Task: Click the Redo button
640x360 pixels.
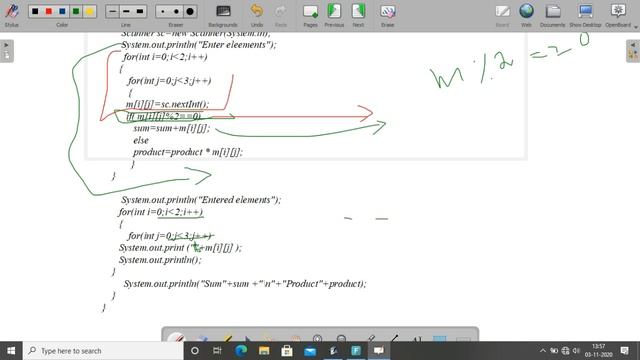Action: tap(280, 16)
